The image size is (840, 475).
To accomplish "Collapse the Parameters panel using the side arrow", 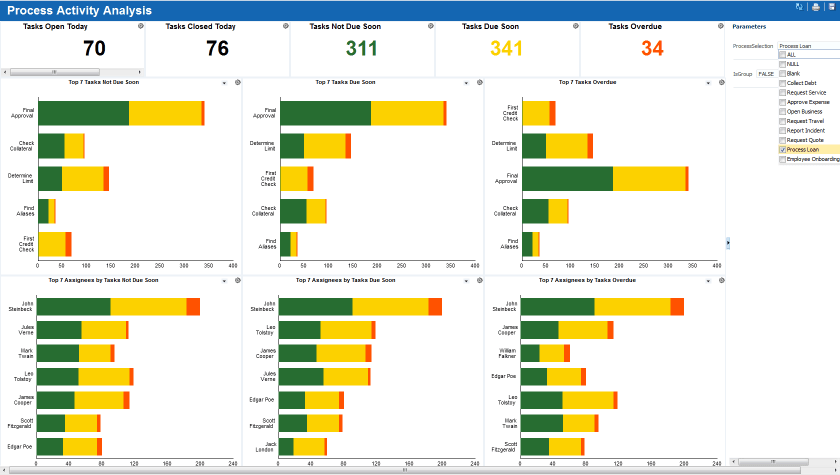I will click(x=728, y=243).
